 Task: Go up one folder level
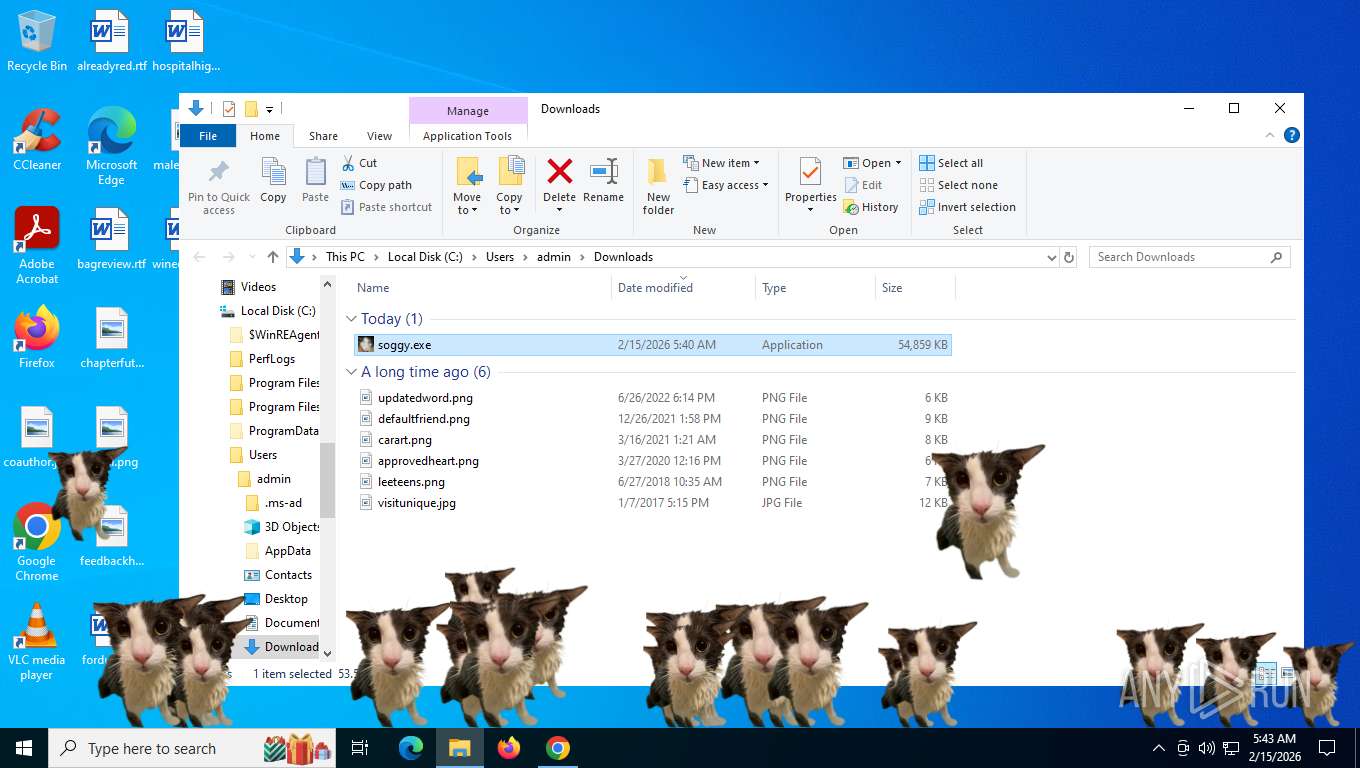[272, 257]
